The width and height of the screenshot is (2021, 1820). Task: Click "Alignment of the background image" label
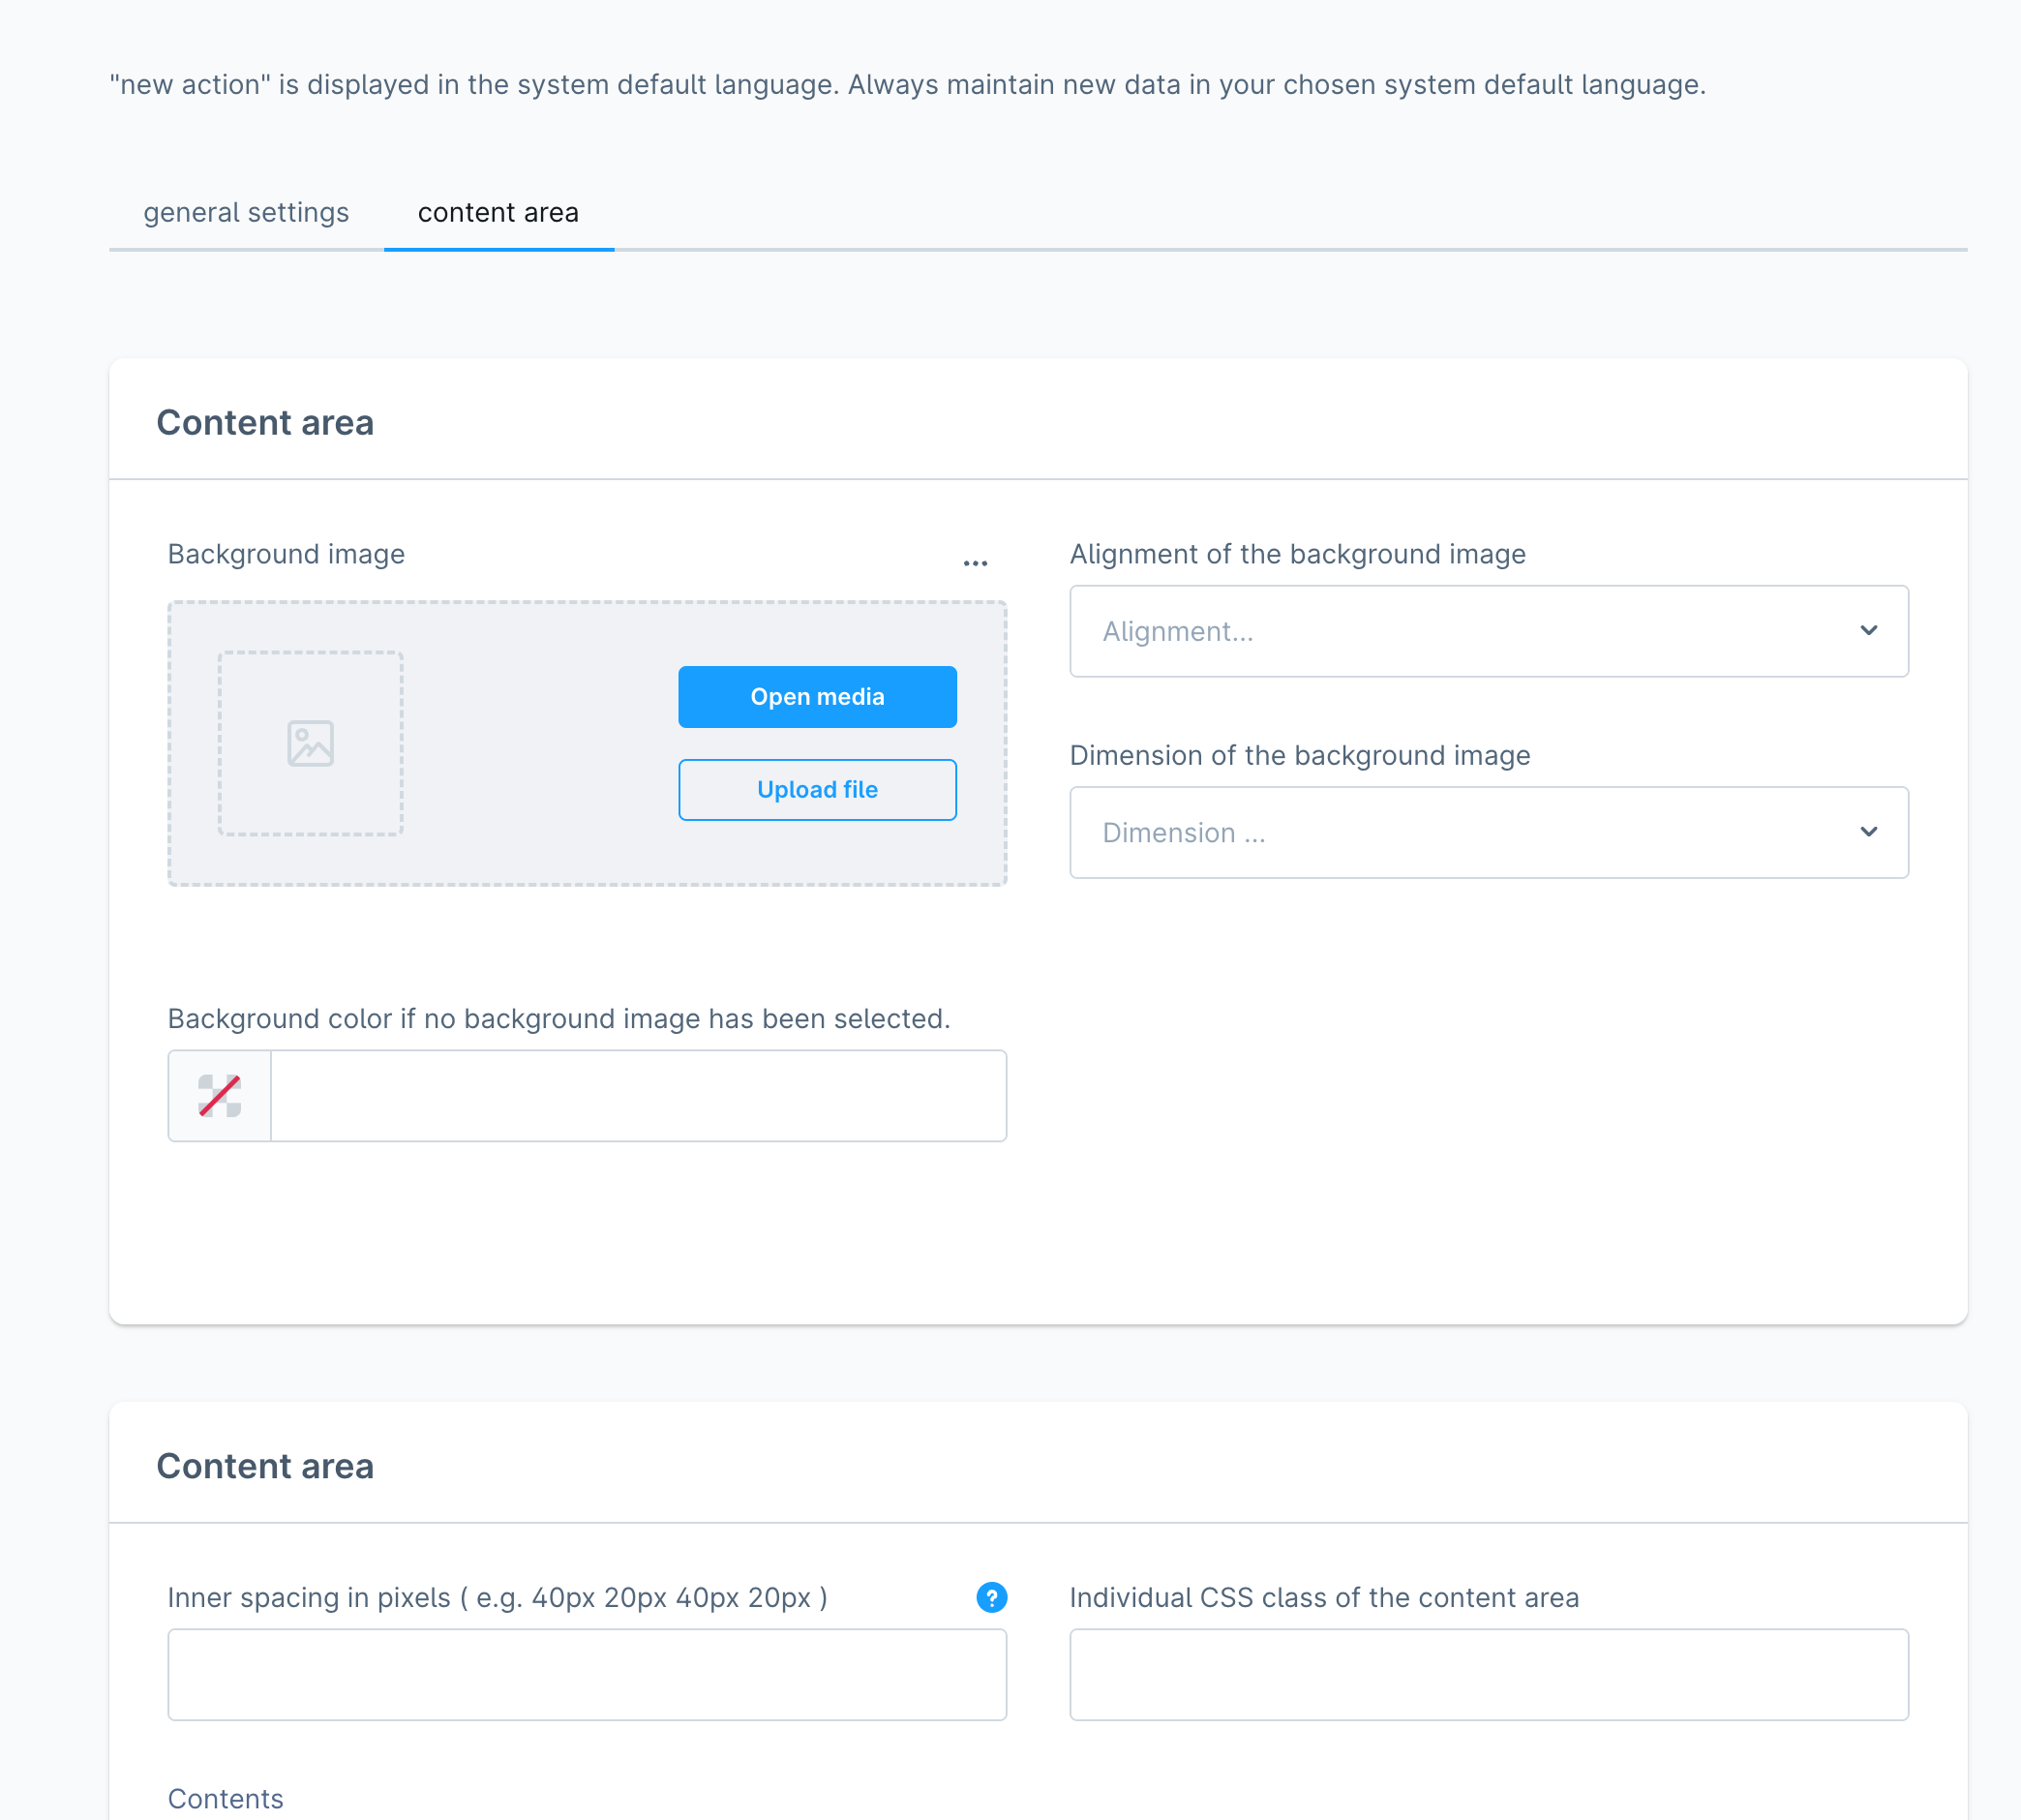[x=1298, y=554]
